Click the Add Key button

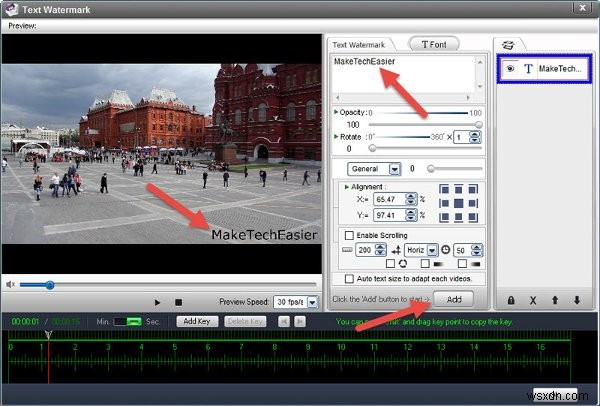click(197, 321)
